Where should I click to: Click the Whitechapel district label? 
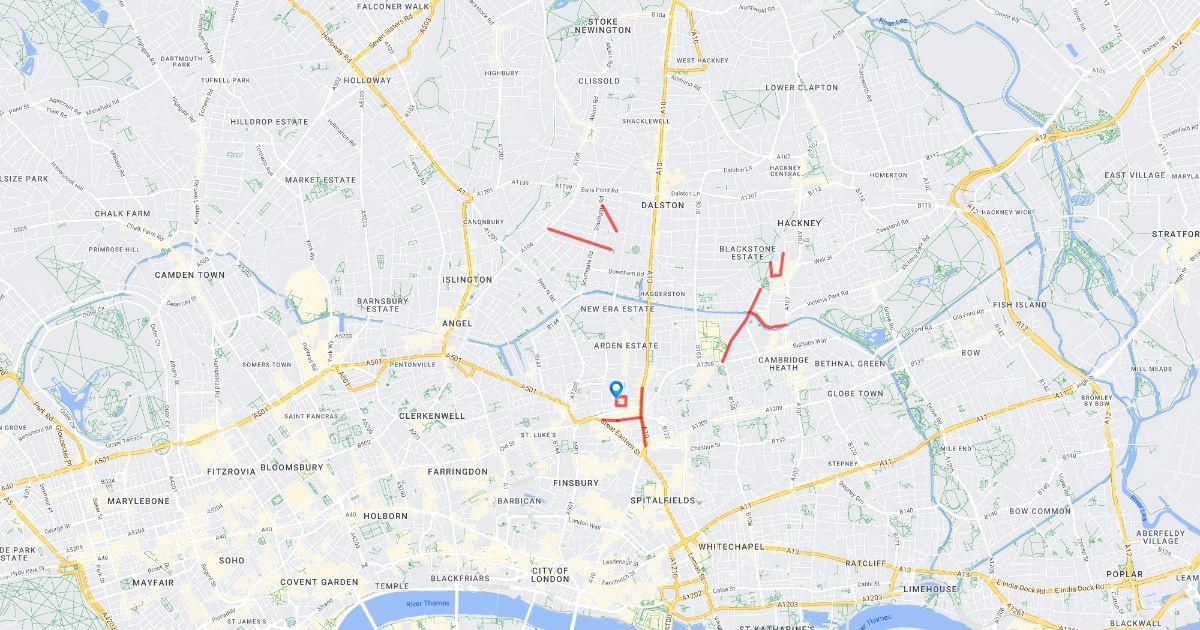click(x=731, y=546)
